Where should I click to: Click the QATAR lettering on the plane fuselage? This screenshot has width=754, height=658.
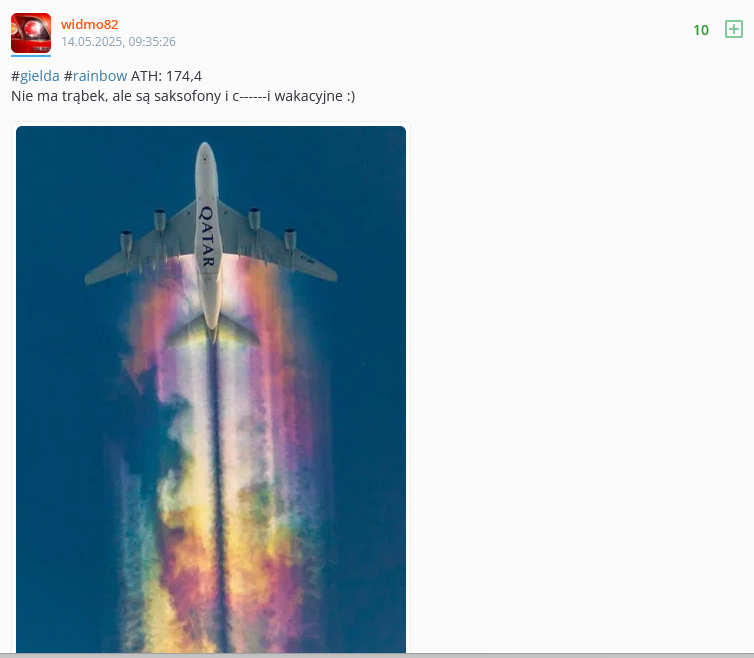click(x=207, y=236)
